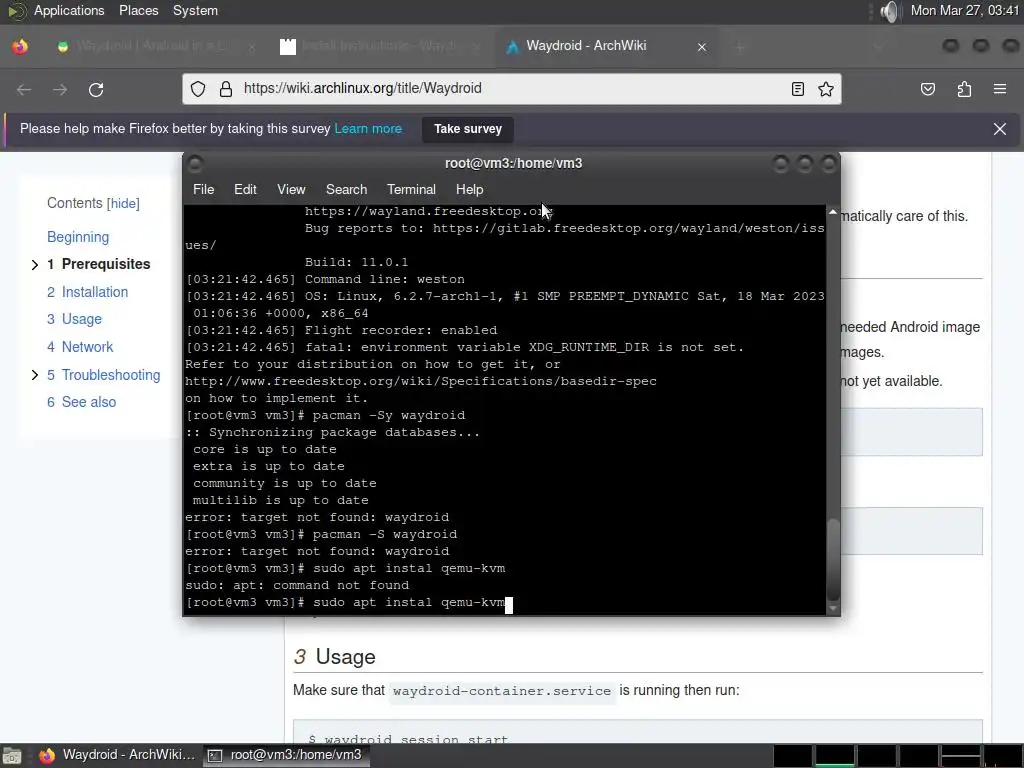Screen dimensions: 1024x768
Task: Click the padlock site security icon
Action: (226, 89)
